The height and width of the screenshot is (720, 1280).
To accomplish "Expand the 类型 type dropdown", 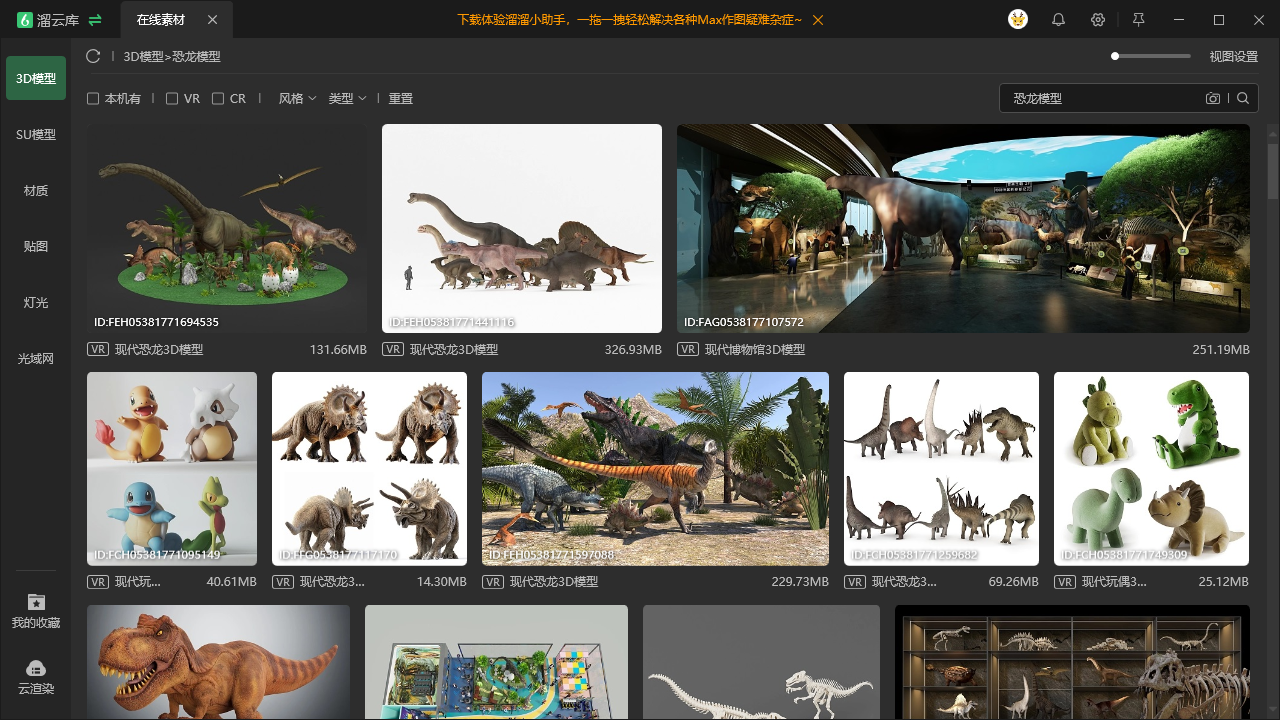I will 347,99.
